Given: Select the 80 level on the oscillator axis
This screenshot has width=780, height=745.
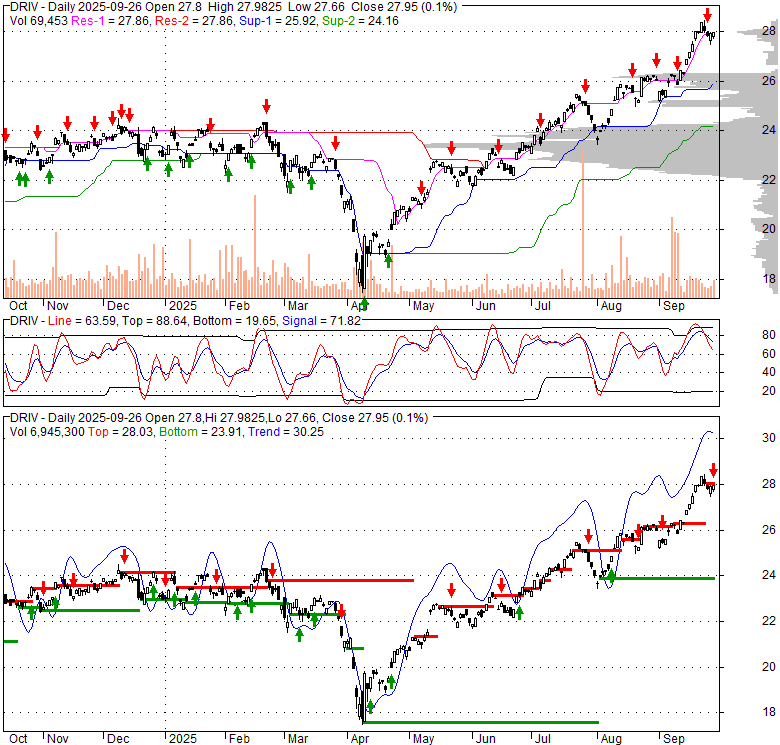Looking at the screenshot, I should [x=769, y=335].
